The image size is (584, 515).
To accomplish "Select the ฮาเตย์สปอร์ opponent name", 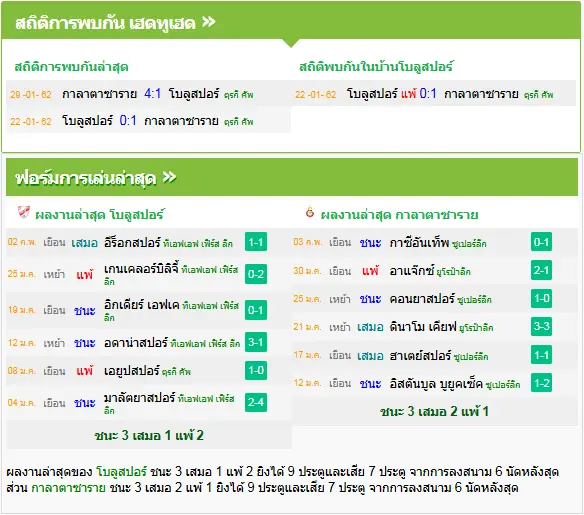I will (420, 355).
